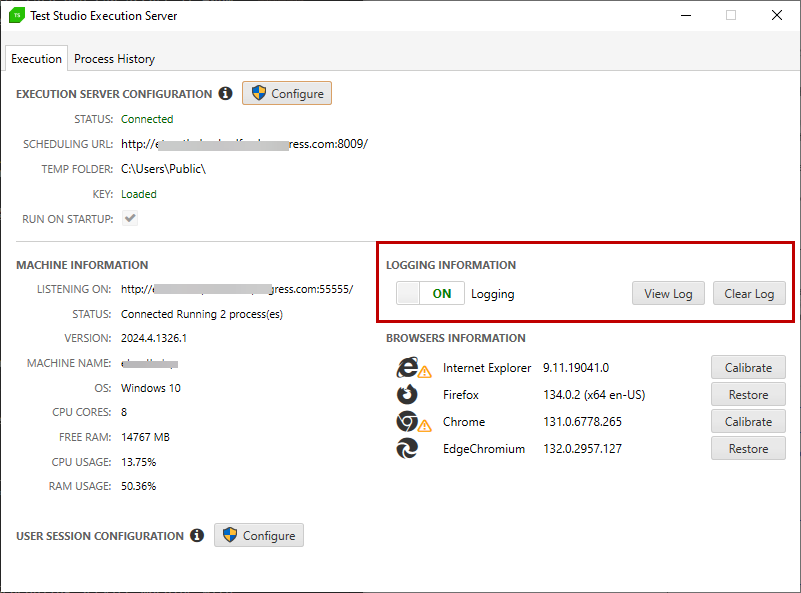The height and width of the screenshot is (593, 801).
Task: Click the OS value Windows 10
Action: click(151, 388)
